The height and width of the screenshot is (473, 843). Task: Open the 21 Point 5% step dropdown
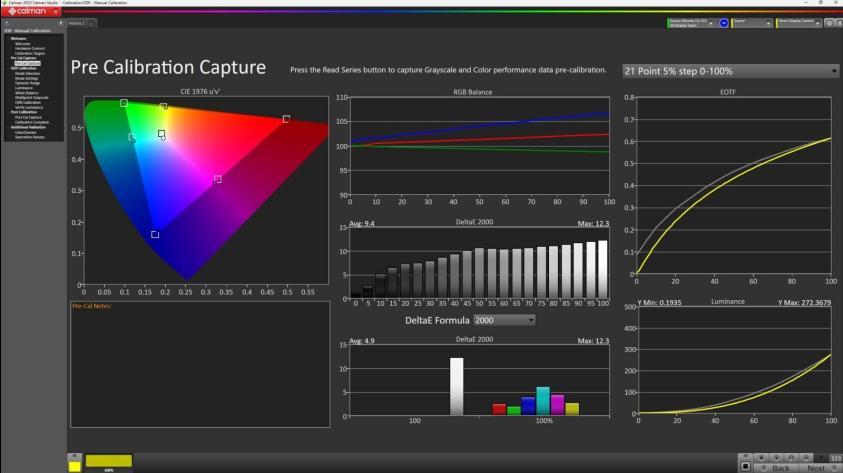pyautogui.click(x=731, y=71)
